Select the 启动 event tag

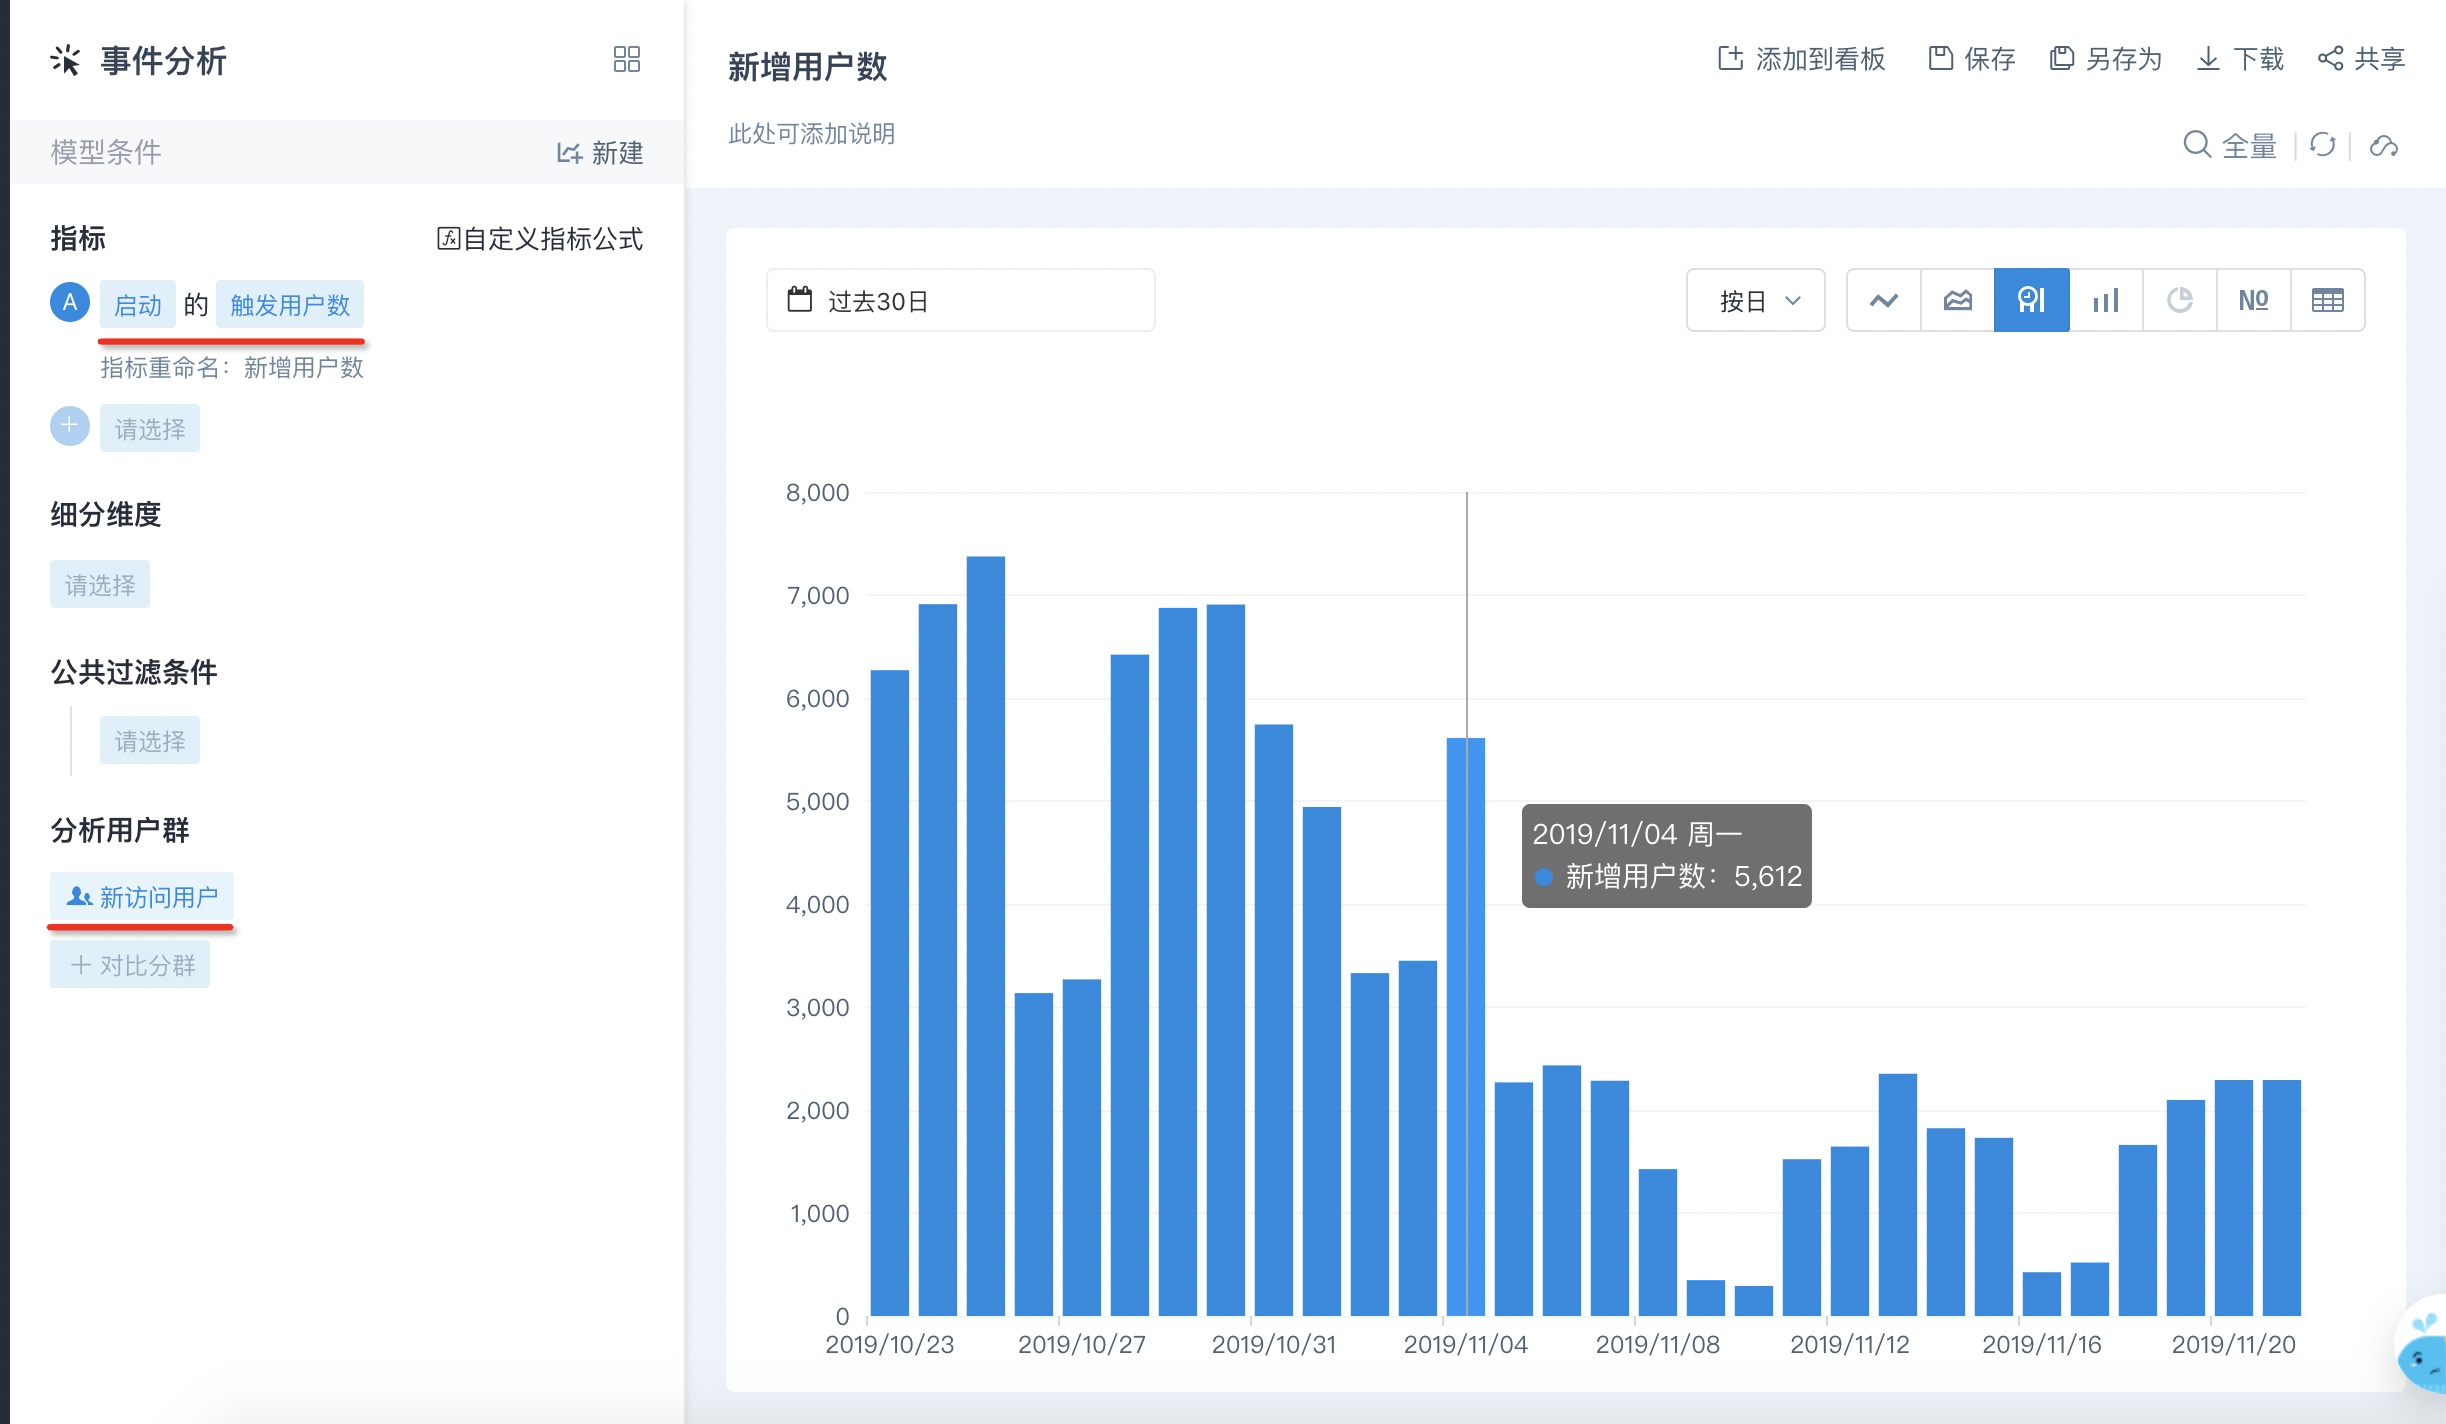[x=138, y=305]
